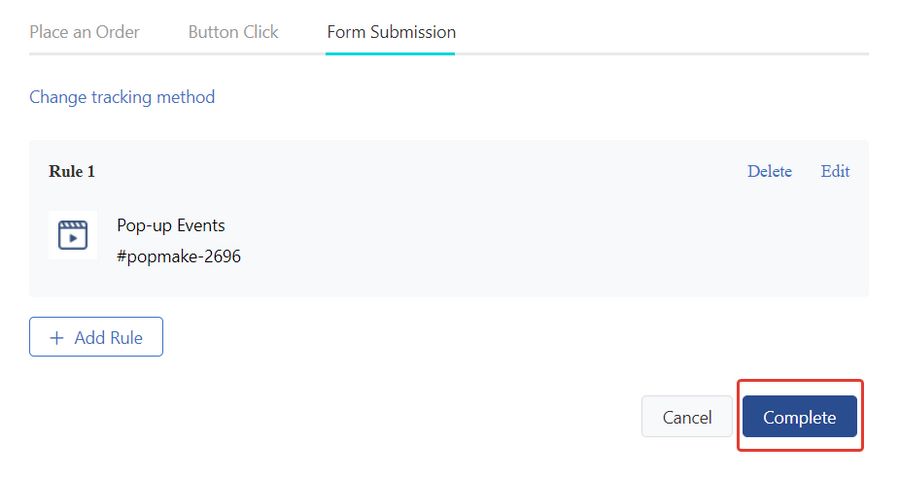
Task: Add a new rule with Add Rule
Action: (x=96, y=337)
